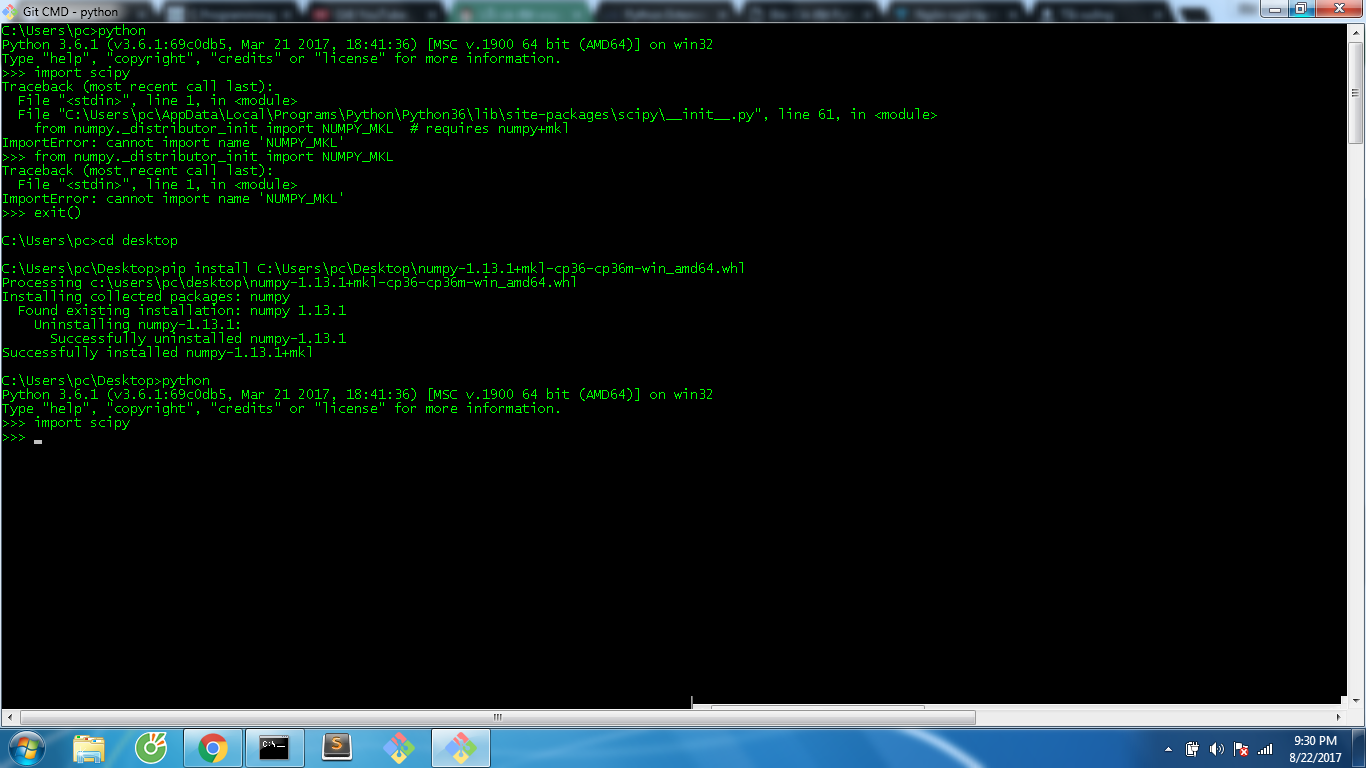Launch the Coc Coc browser taskbar icon
1366x768 pixels.
click(151, 747)
